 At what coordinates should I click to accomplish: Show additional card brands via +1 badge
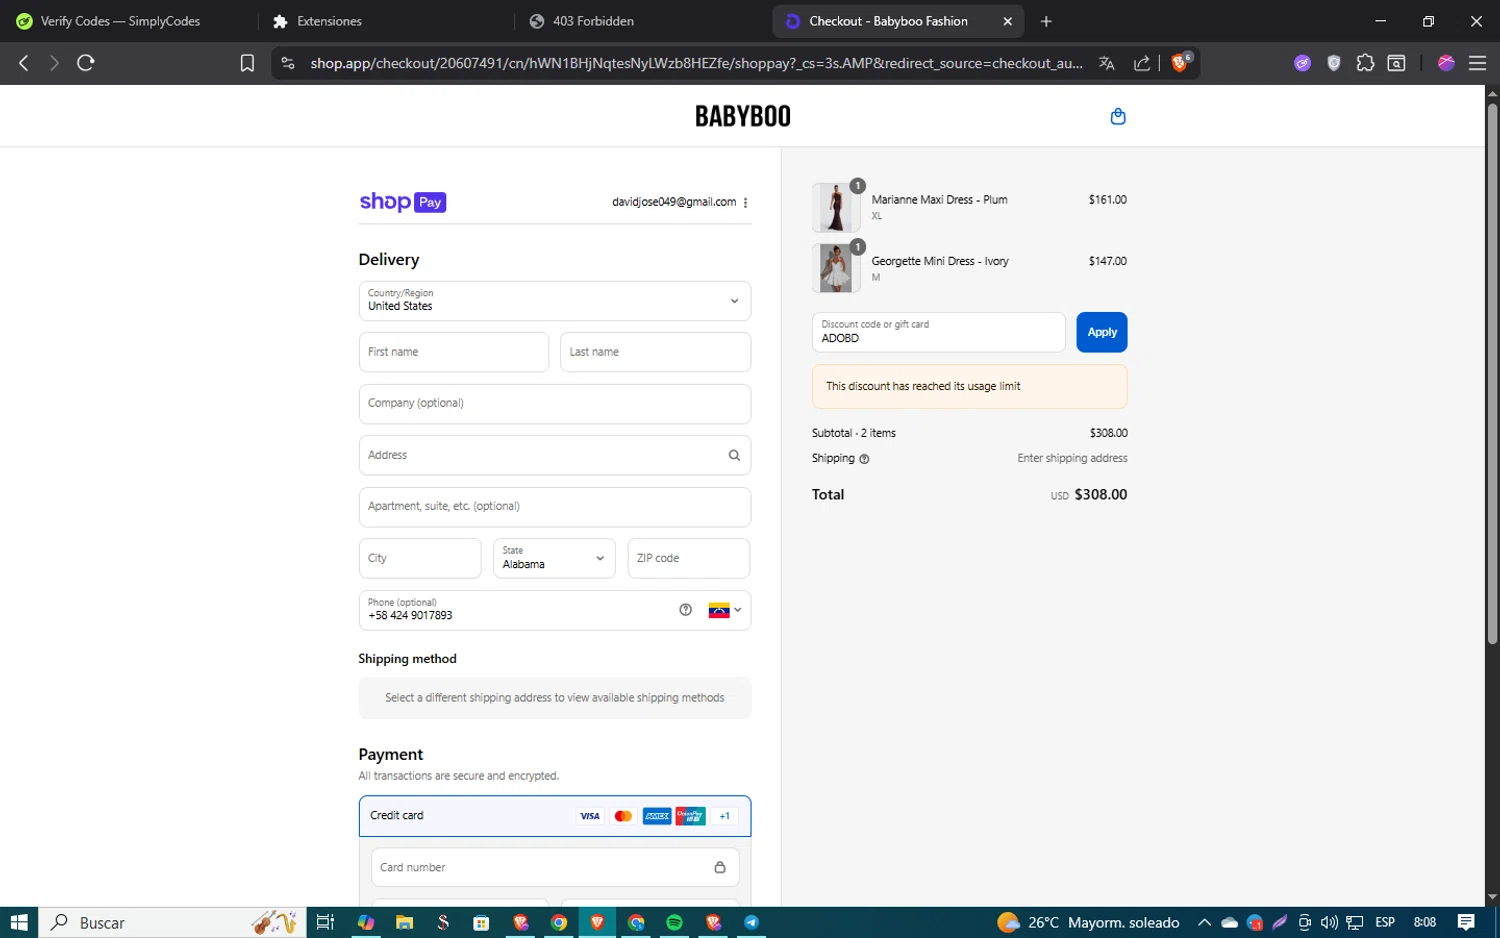(x=725, y=816)
